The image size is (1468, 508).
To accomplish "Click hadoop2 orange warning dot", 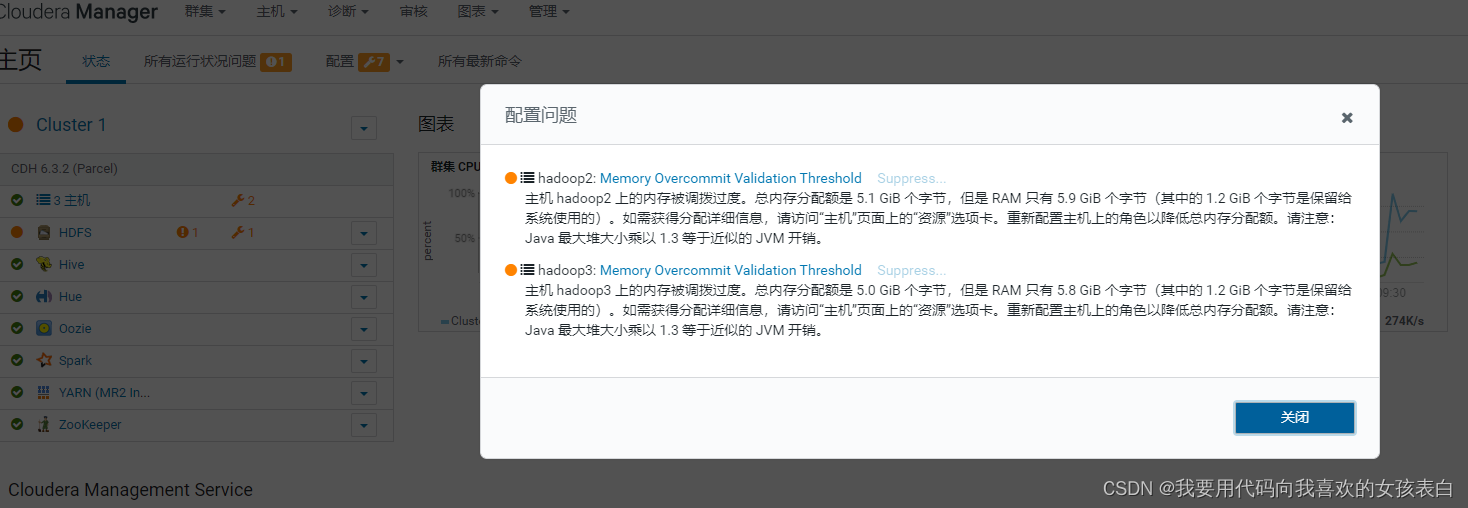I will pos(511,178).
